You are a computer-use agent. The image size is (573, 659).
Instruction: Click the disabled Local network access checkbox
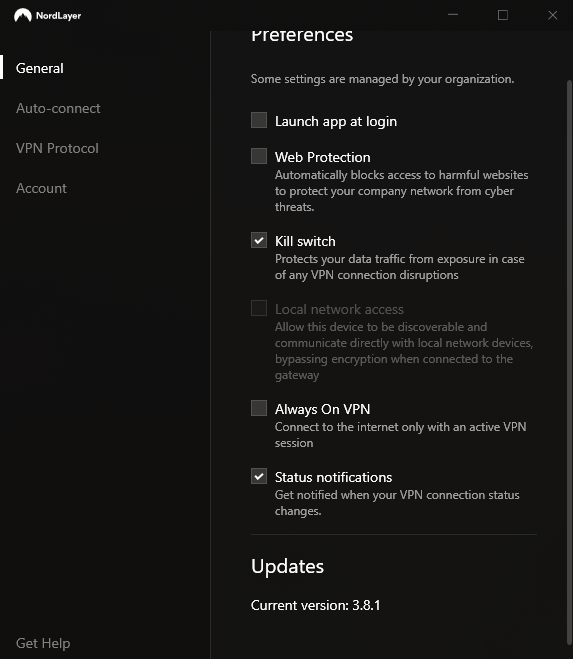coord(259,308)
